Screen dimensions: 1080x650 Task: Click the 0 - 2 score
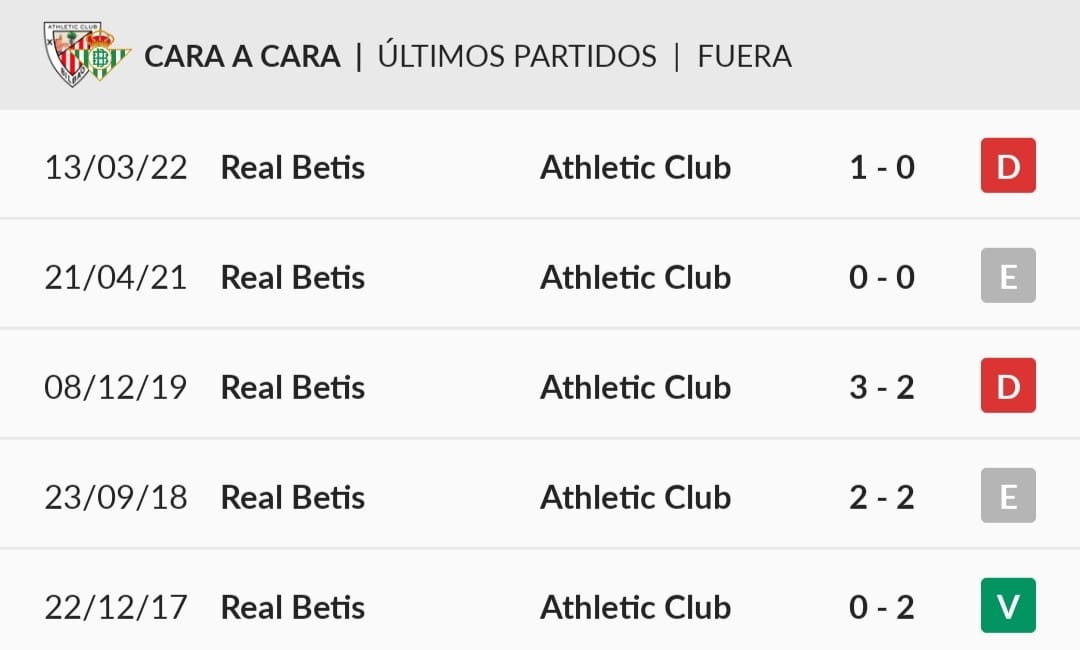pyautogui.click(x=882, y=607)
